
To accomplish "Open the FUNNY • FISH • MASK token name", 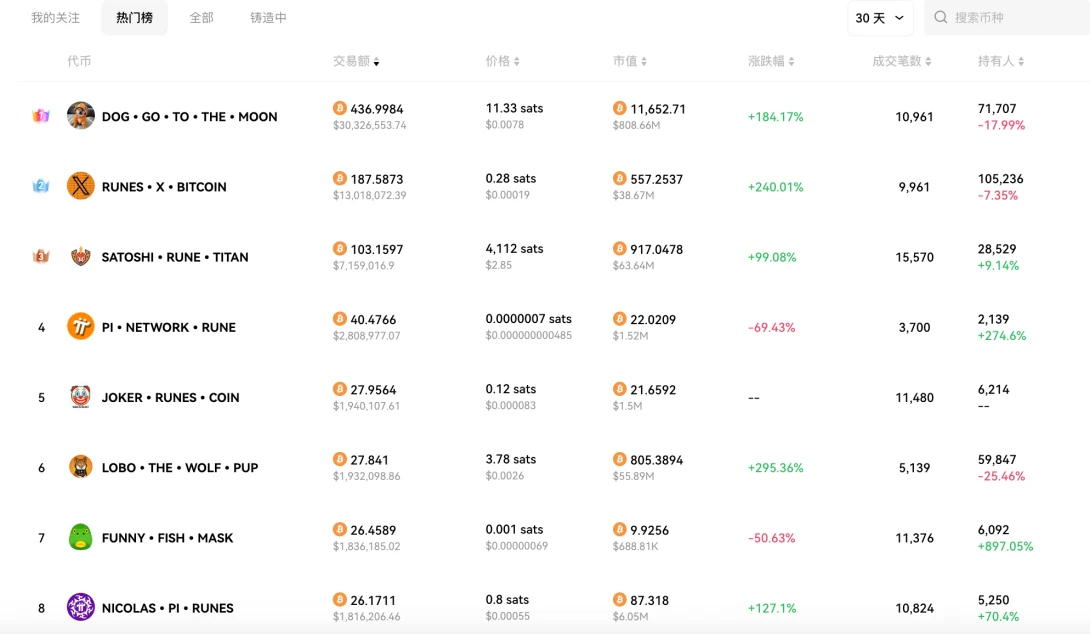I will click(167, 538).
